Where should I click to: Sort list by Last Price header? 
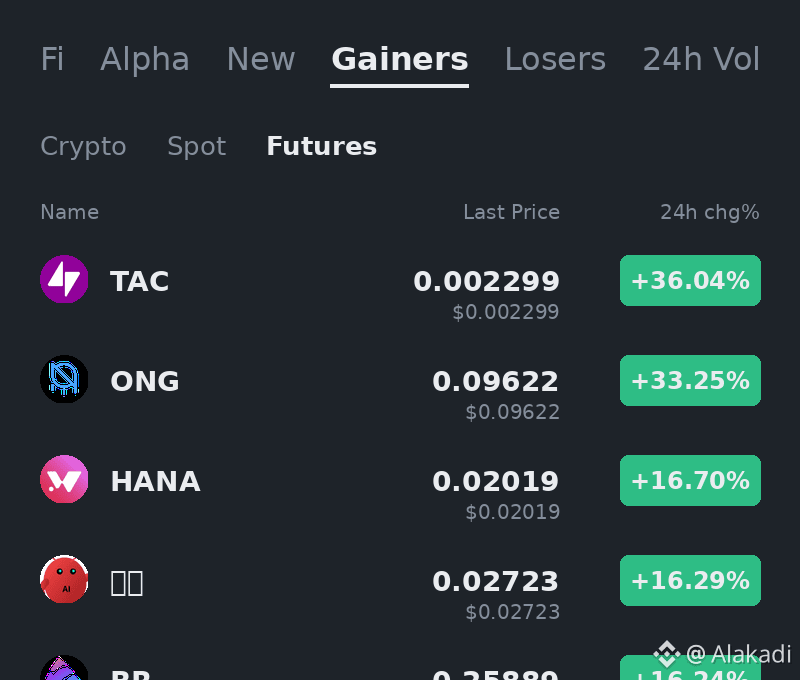[511, 212]
